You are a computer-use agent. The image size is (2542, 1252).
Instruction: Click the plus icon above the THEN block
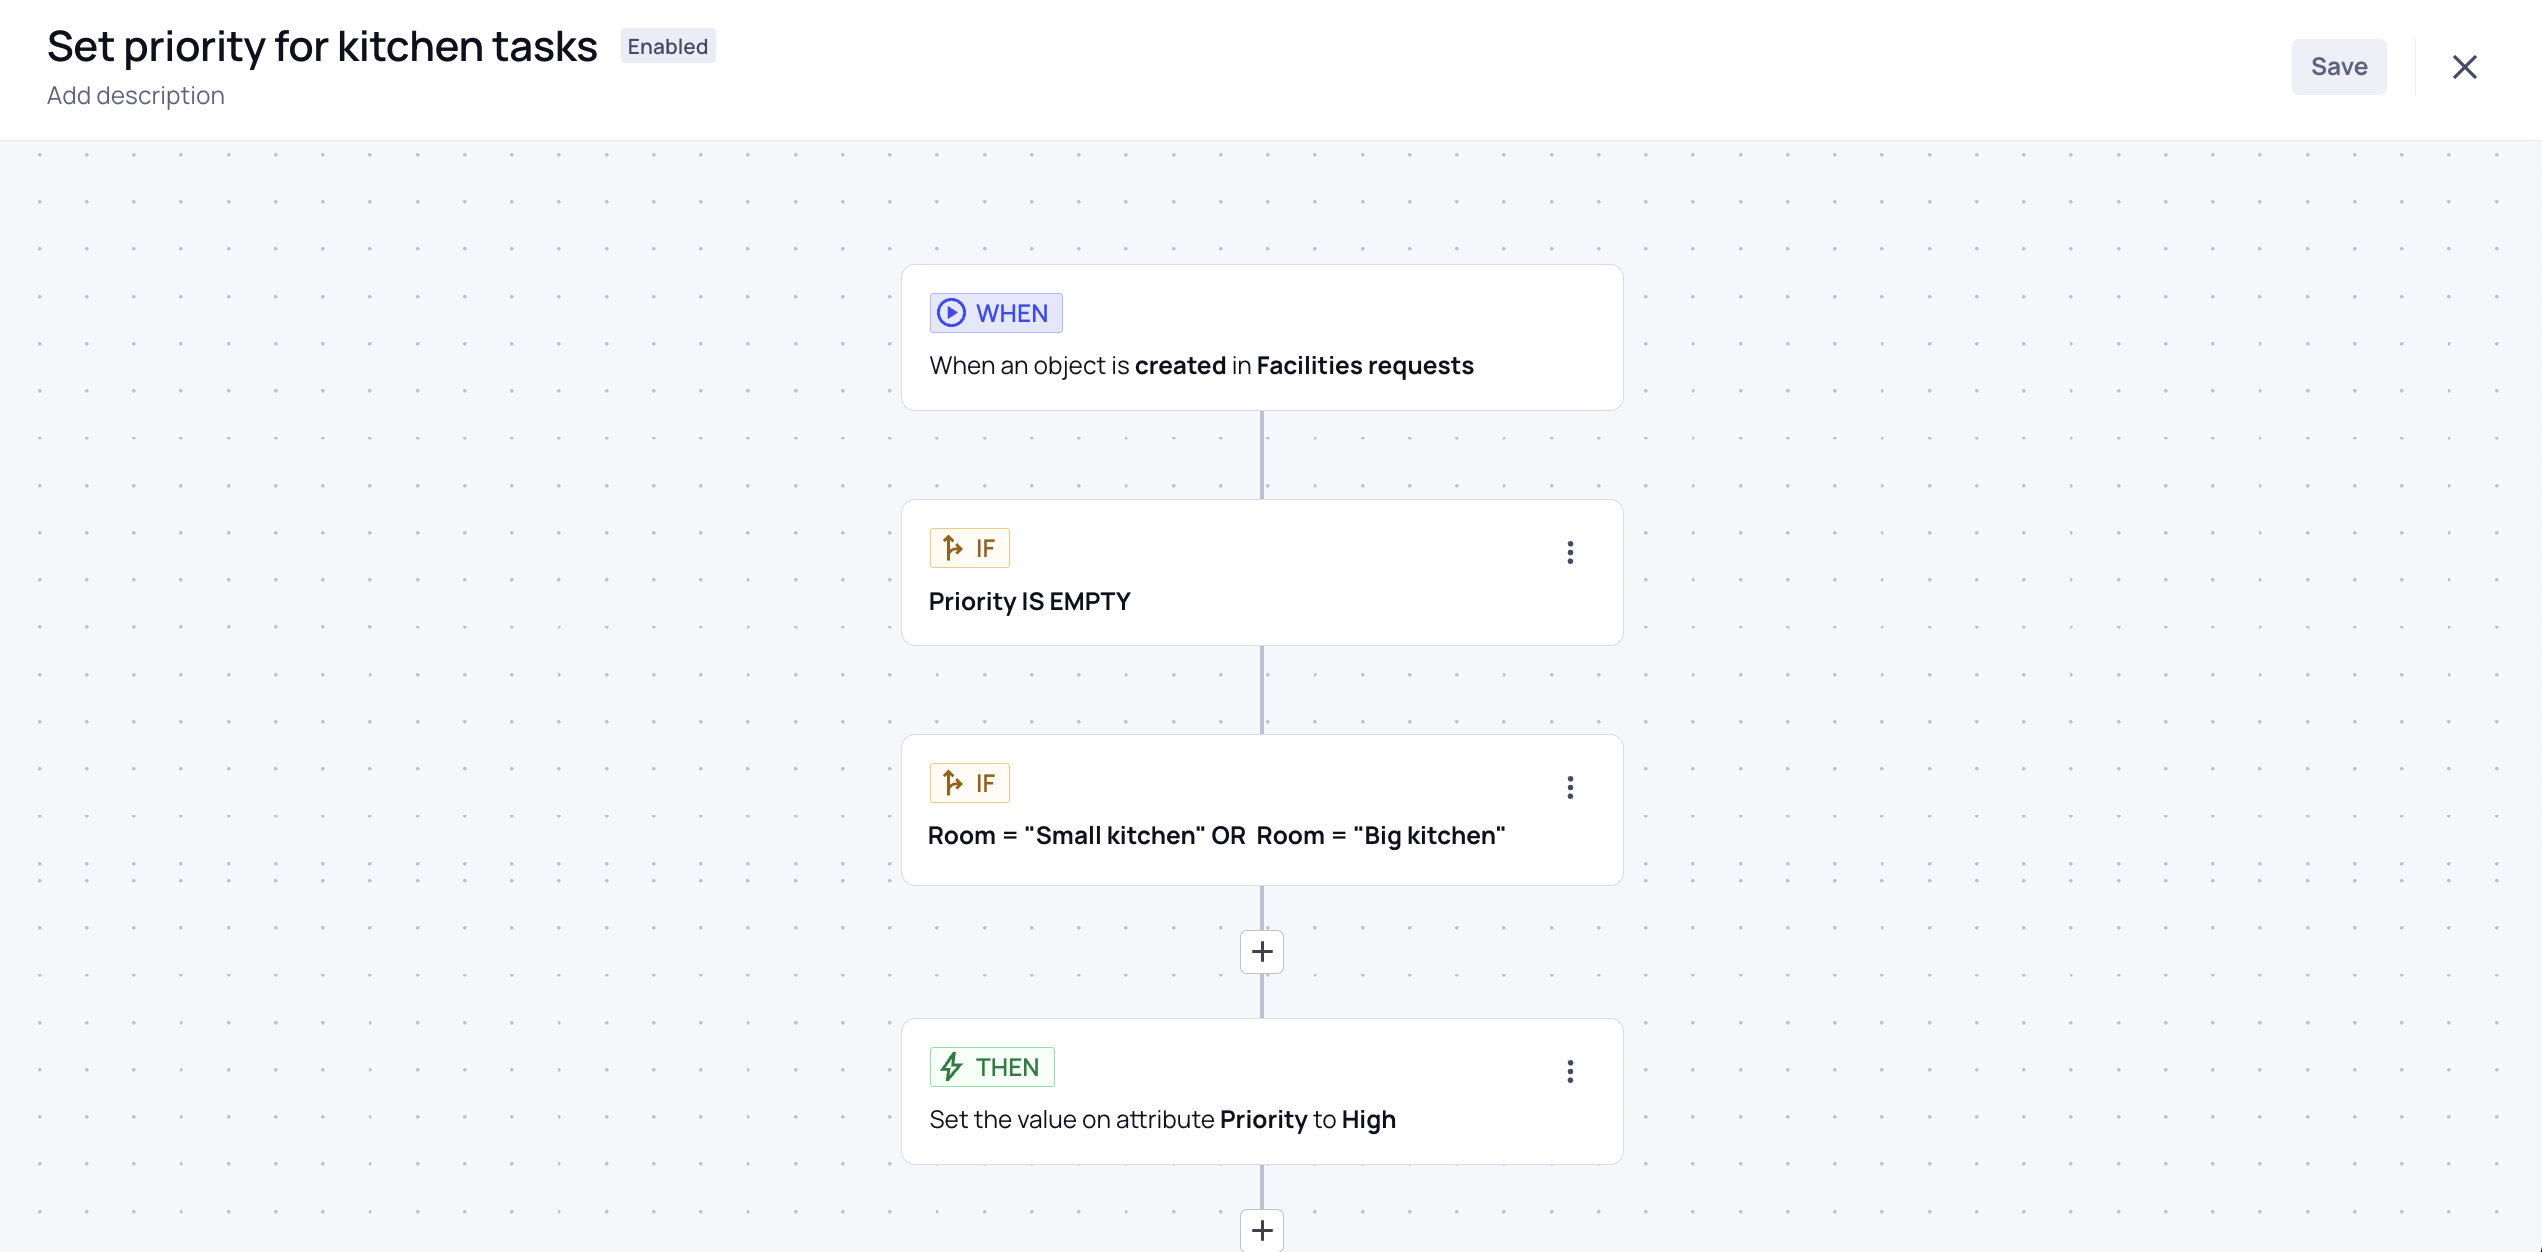[1261, 951]
